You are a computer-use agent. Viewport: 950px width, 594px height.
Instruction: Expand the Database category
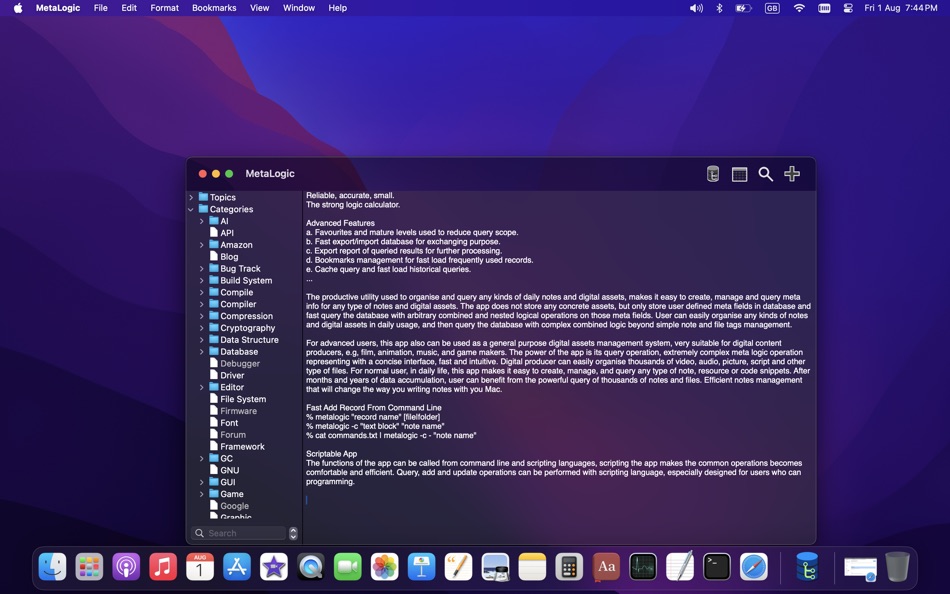click(202, 352)
